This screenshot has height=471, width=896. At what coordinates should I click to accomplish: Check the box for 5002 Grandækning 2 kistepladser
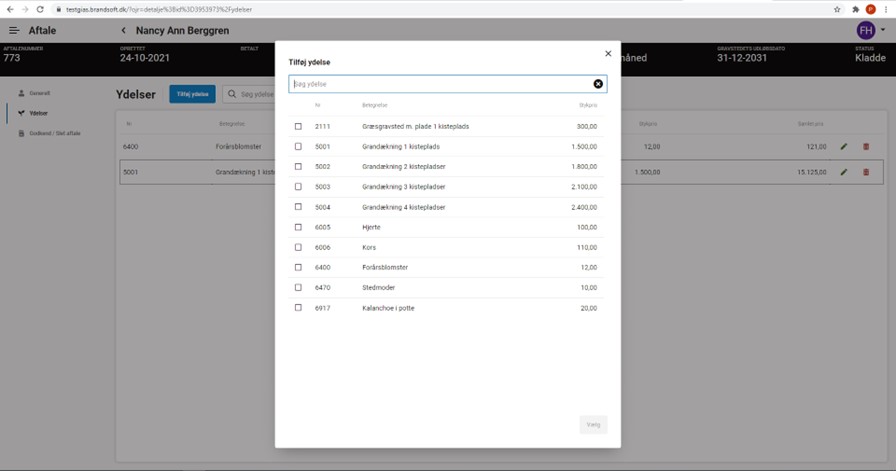click(298, 166)
